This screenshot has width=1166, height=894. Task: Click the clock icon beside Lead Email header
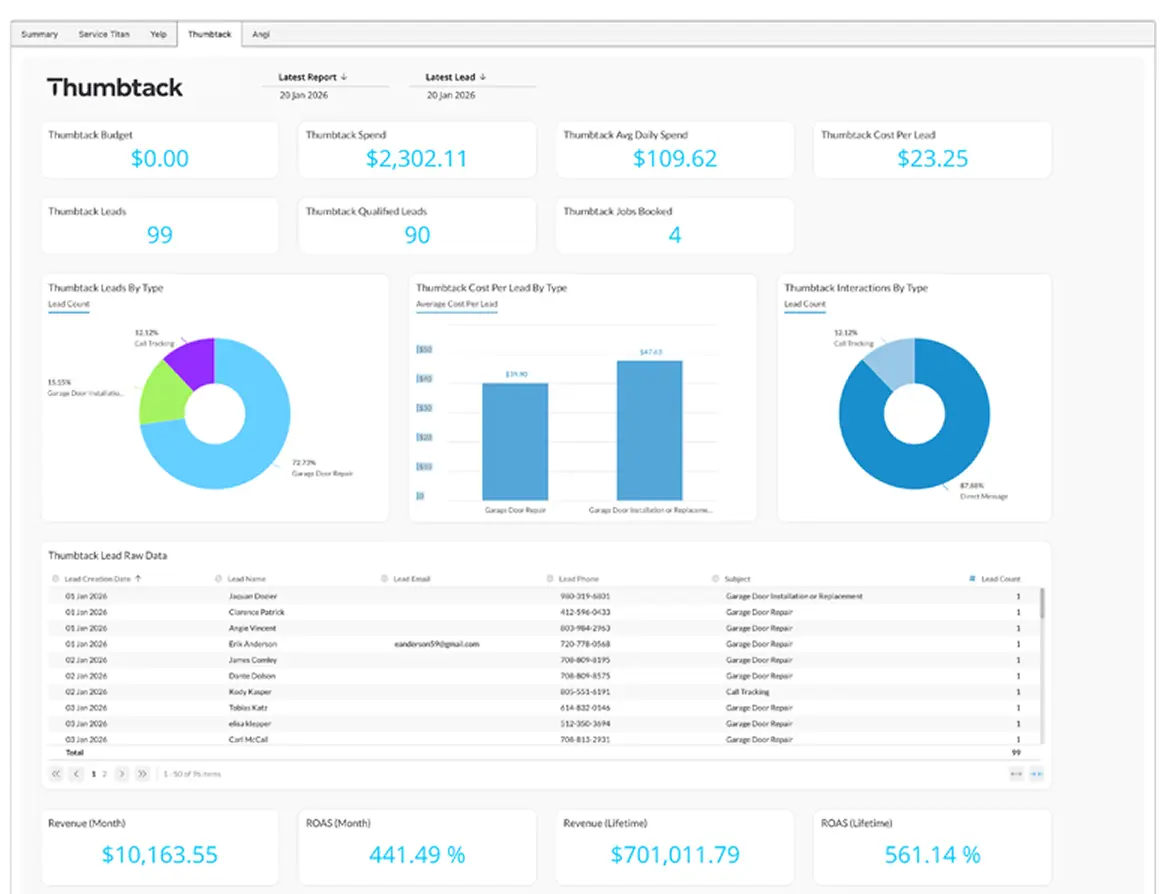click(385, 578)
